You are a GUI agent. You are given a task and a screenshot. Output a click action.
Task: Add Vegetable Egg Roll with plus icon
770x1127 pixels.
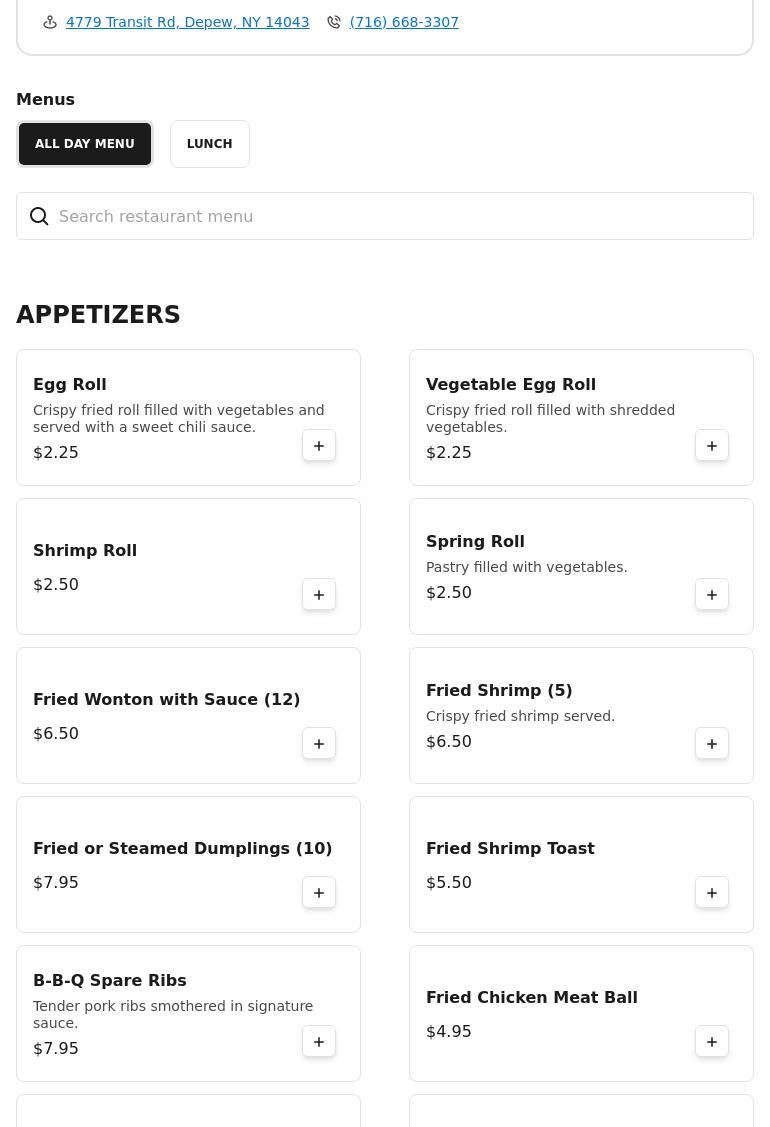tap(712, 446)
